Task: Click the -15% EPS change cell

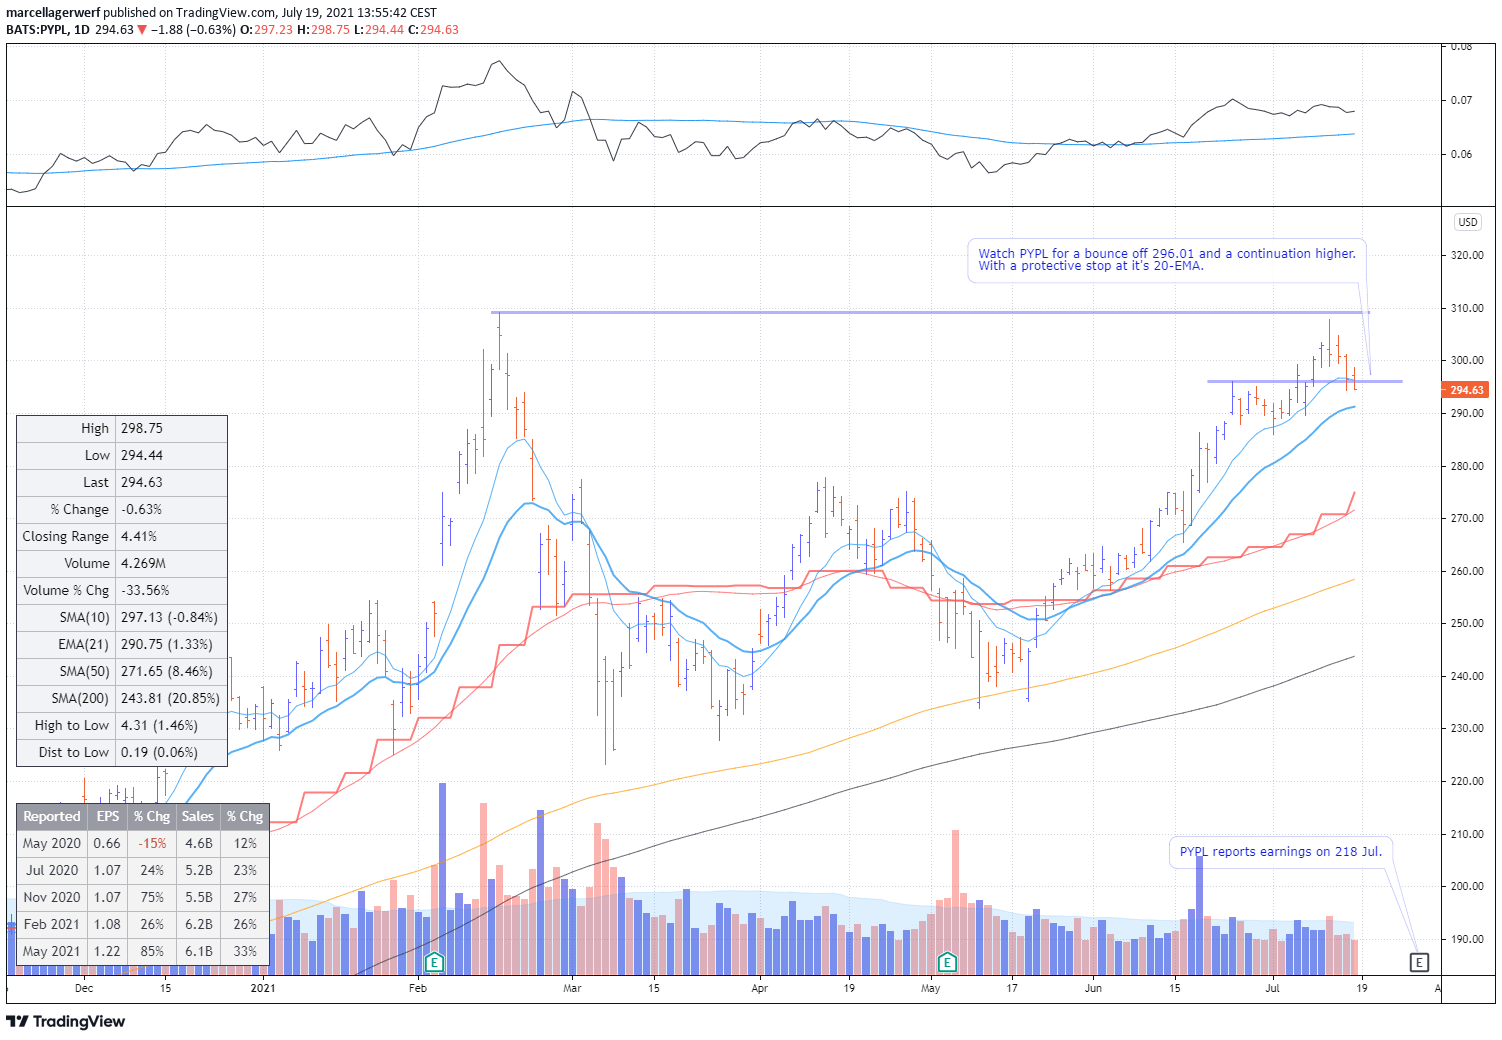Action: click(152, 843)
